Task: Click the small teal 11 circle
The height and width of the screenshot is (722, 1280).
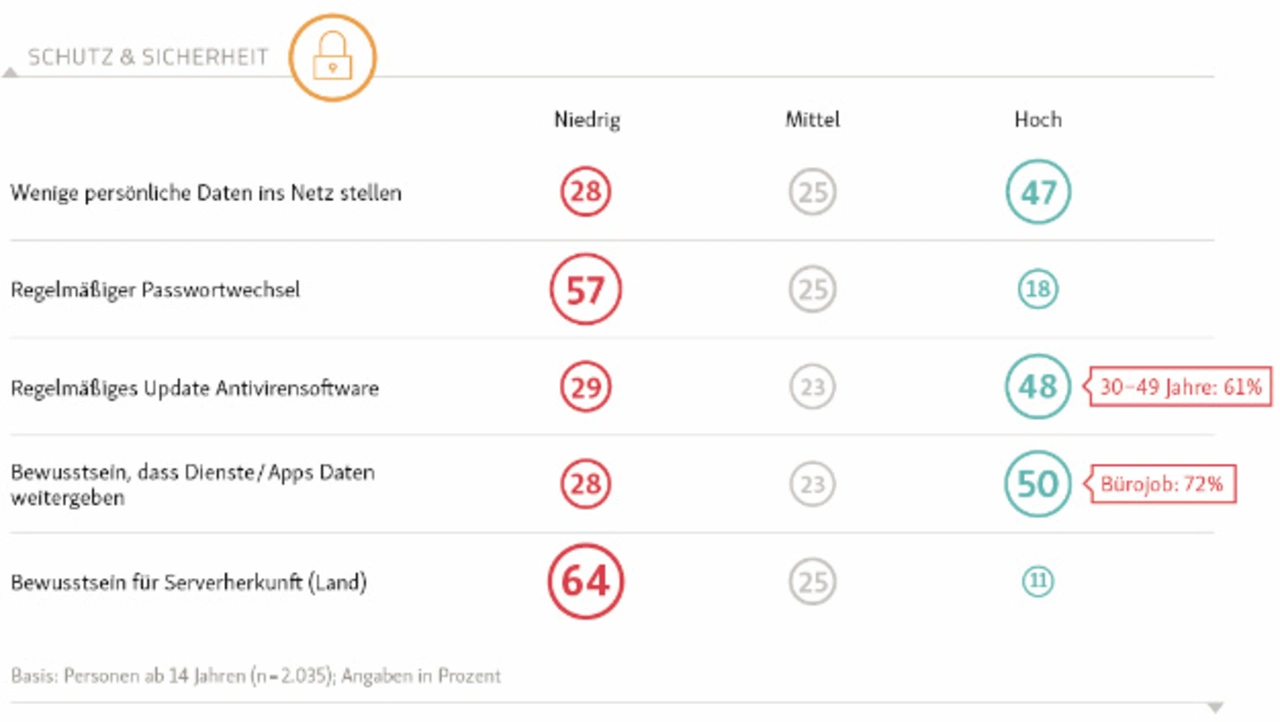Action: point(1038,581)
